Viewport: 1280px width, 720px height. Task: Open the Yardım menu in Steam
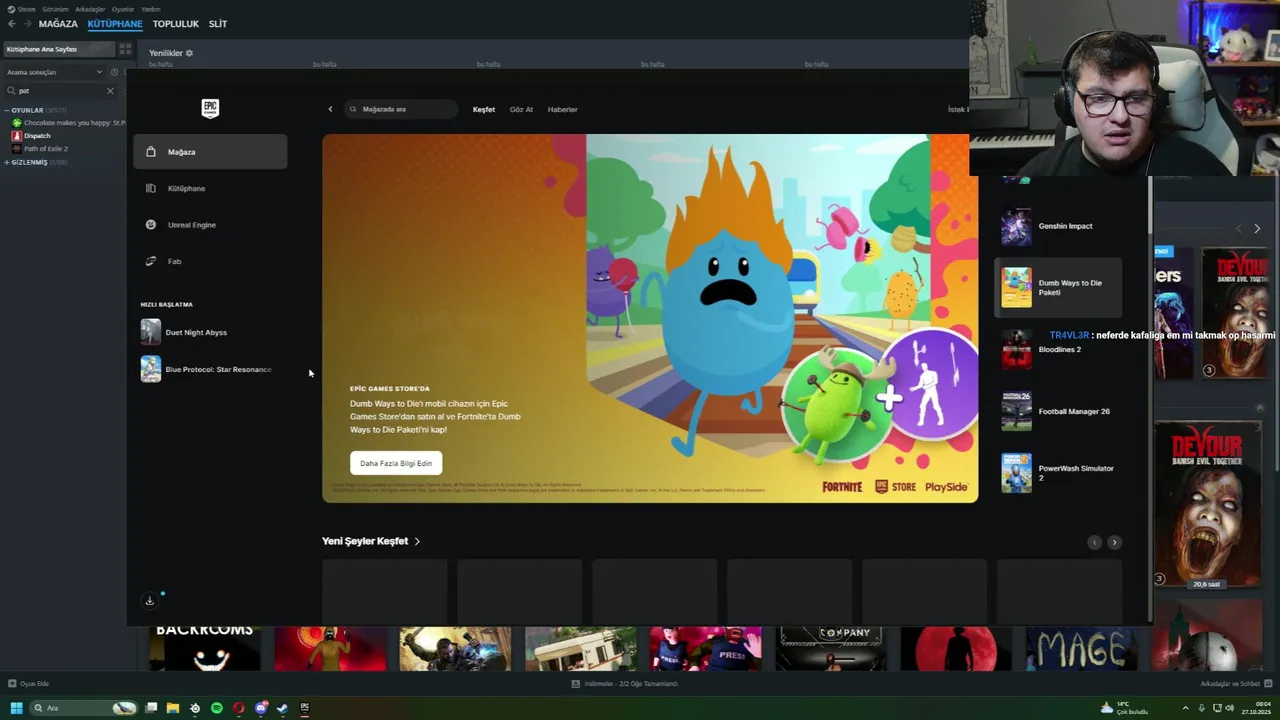[150, 9]
